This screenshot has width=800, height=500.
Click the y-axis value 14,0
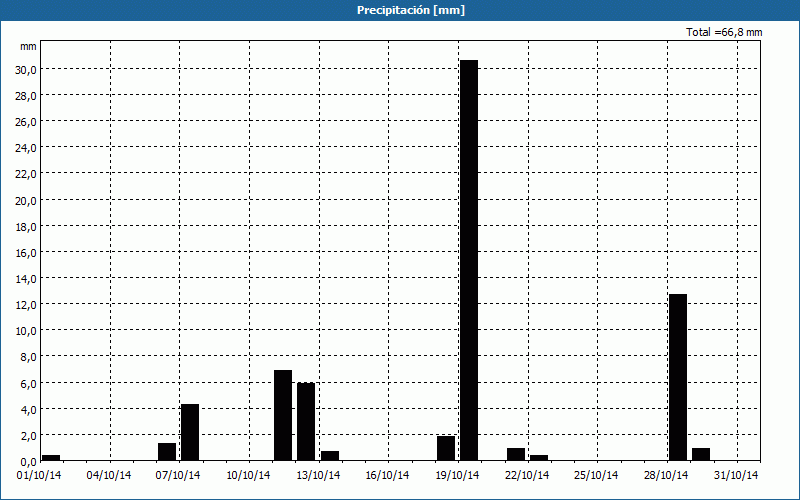click(26, 279)
